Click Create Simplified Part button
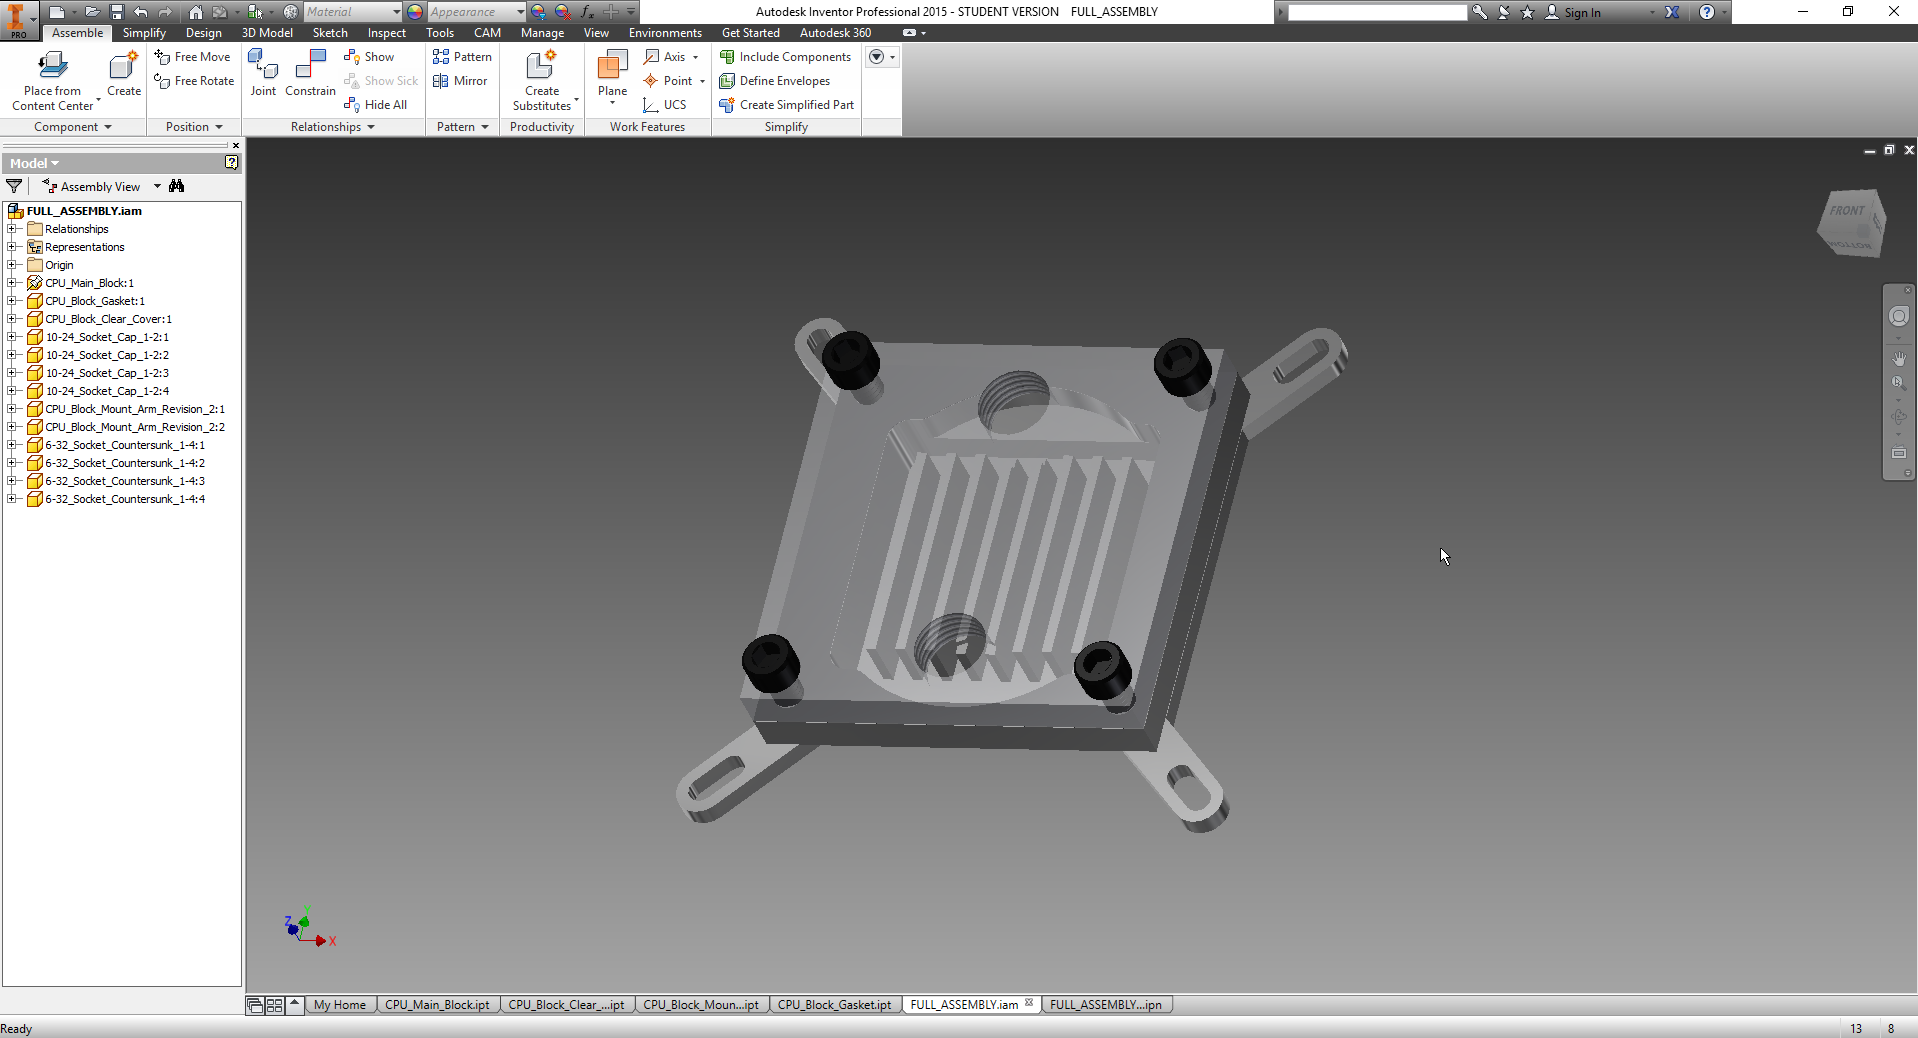Viewport: 1918px width, 1038px height. [787, 105]
